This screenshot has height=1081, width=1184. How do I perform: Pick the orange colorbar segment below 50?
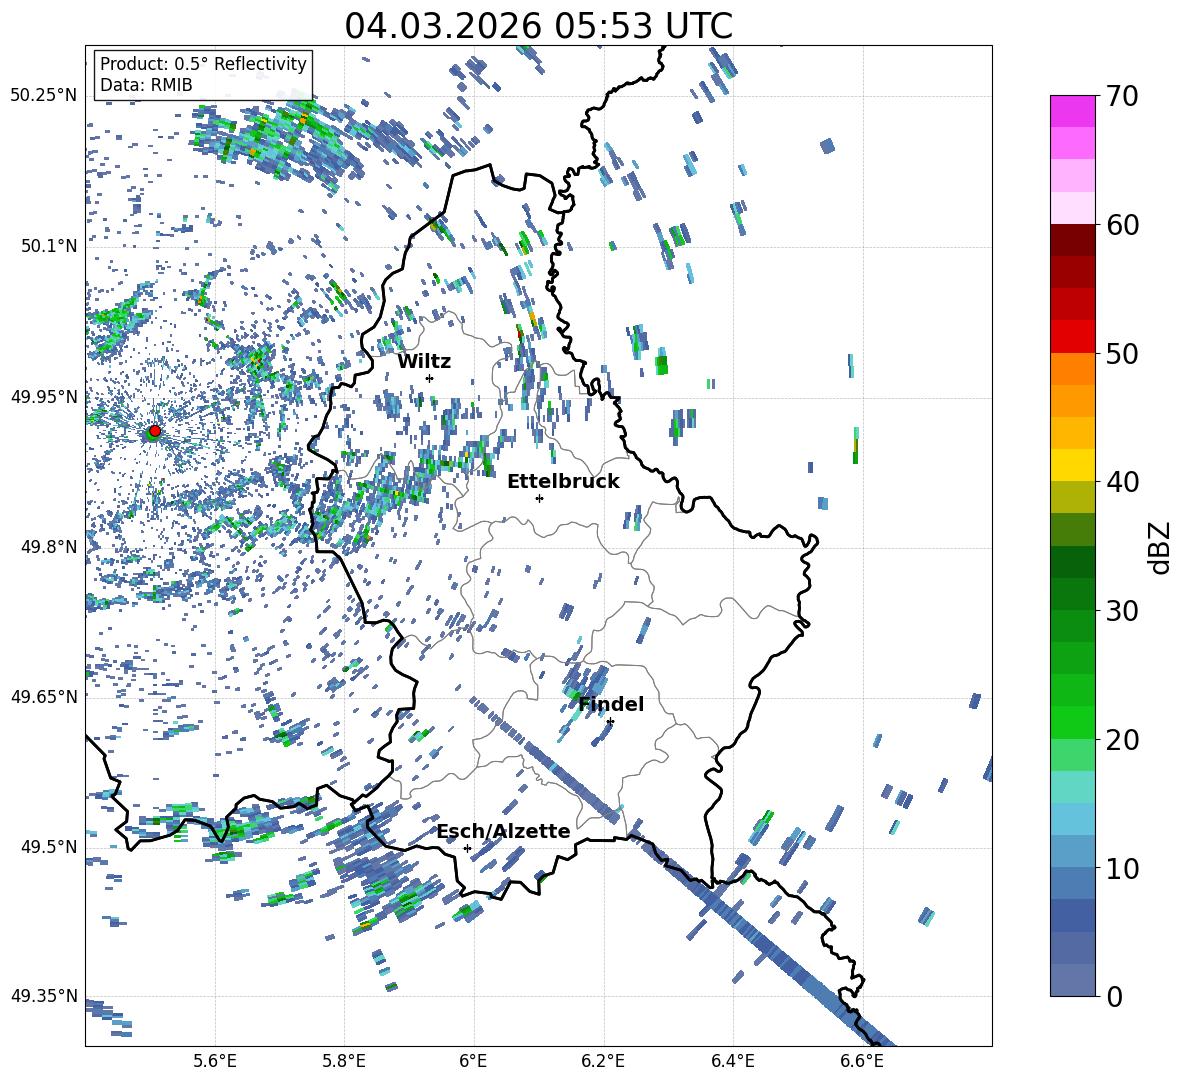[x=1072, y=369]
